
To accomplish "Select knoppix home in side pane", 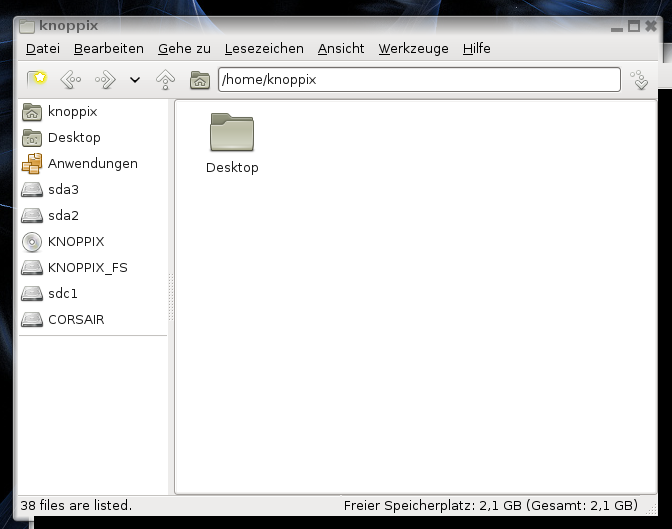I will pyautogui.click(x=93, y=112).
